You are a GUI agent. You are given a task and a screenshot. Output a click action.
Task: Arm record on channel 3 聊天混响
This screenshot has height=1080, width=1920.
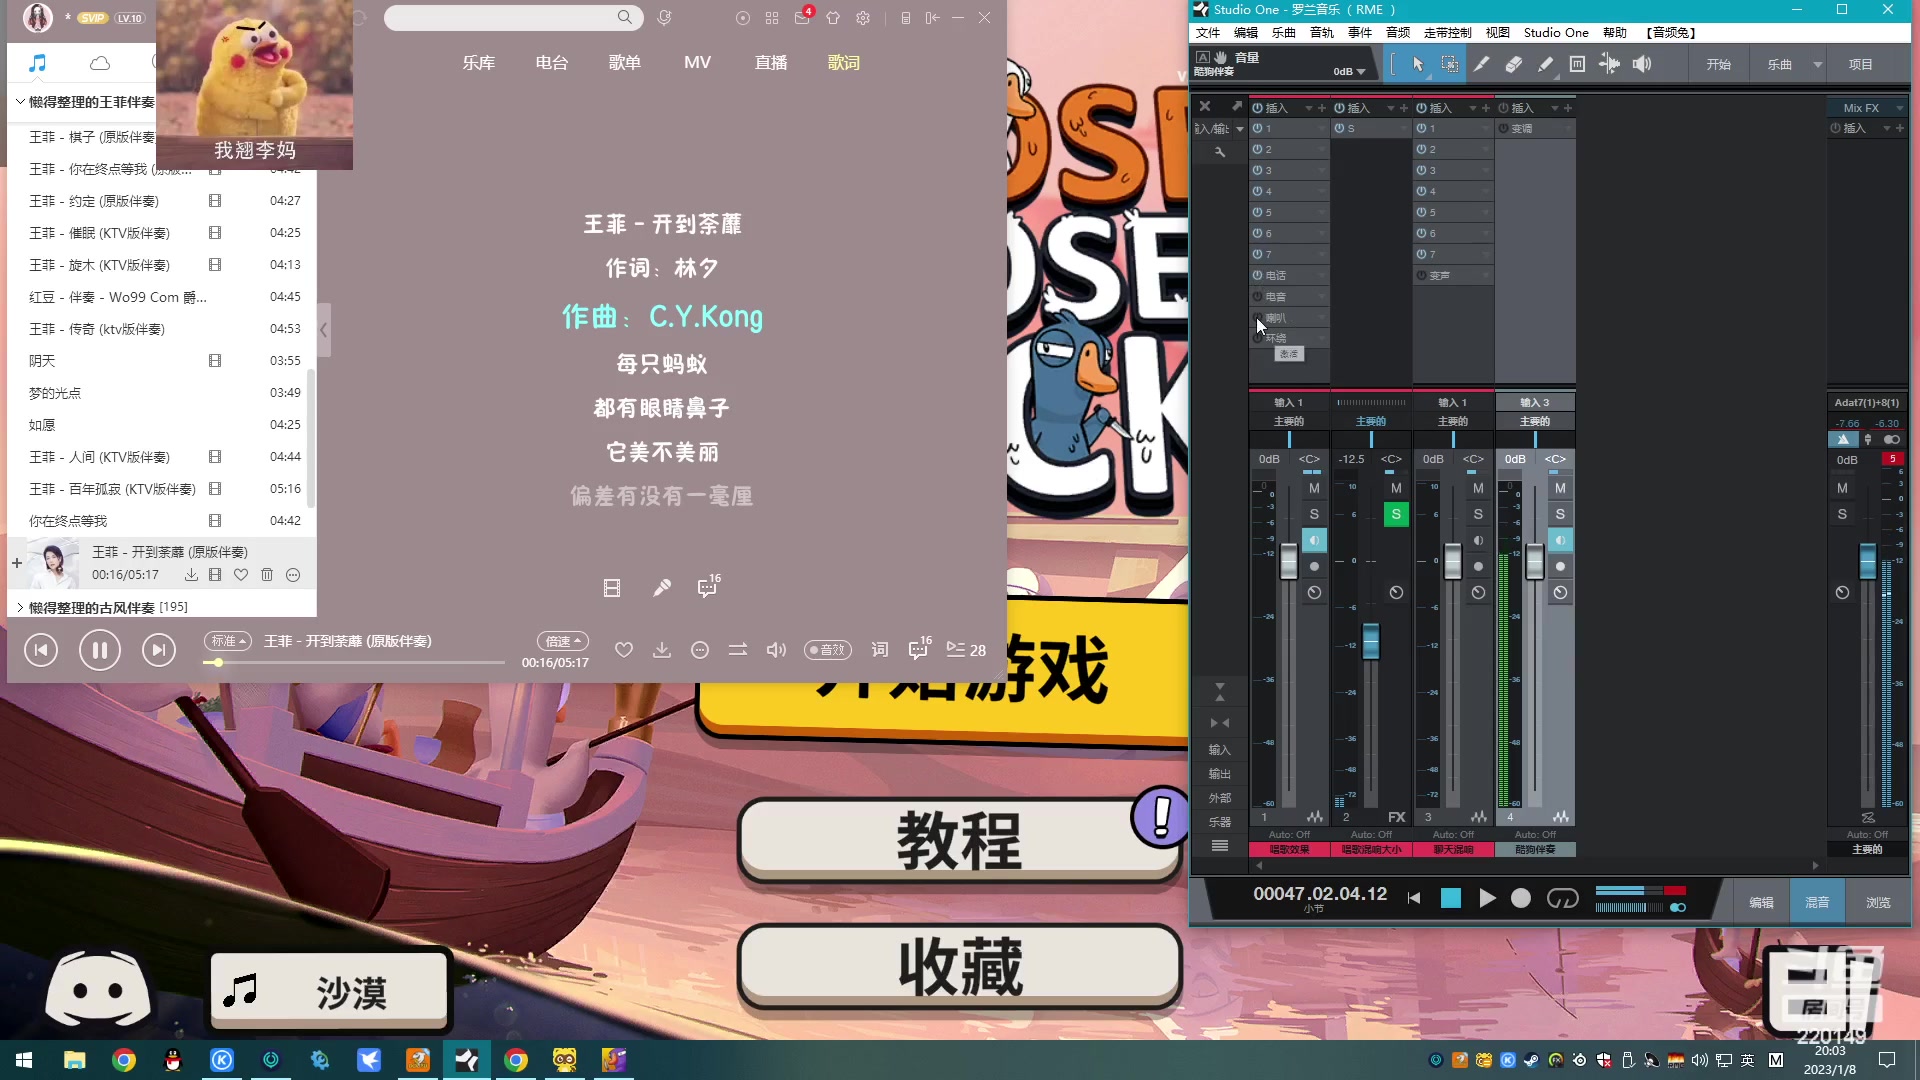point(1478,566)
